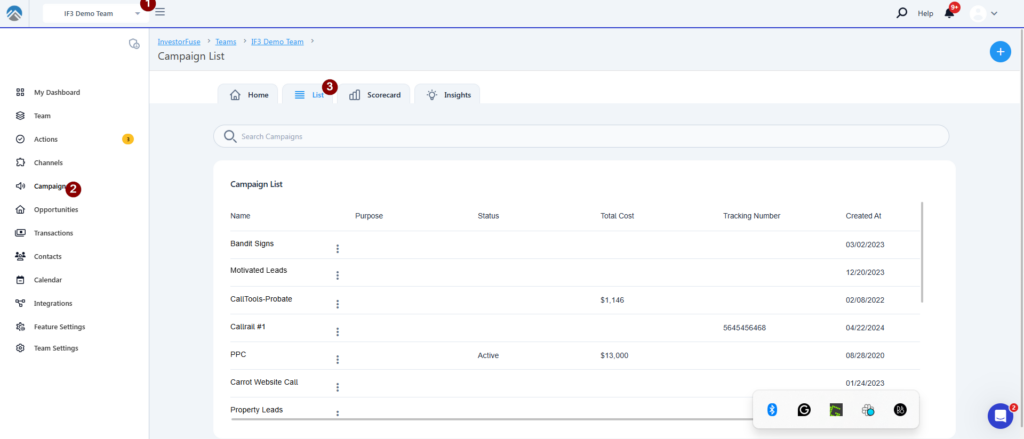Open options menu for CallTools-Probate row

[x=338, y=304]
